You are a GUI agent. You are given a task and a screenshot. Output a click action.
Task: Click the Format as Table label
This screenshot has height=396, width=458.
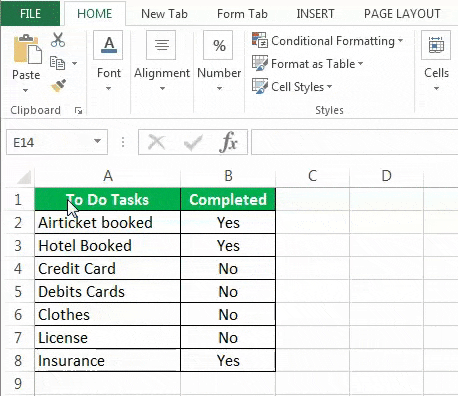[x=313, y=64]
